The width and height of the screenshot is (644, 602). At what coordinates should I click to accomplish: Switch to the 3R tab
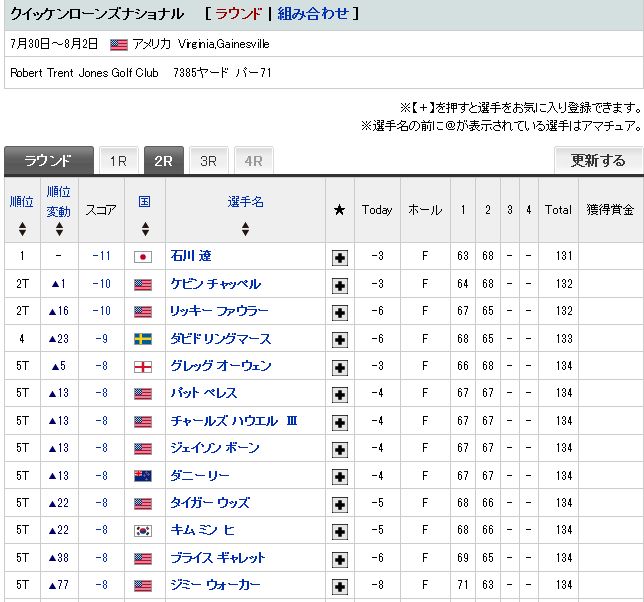[209, 161]
